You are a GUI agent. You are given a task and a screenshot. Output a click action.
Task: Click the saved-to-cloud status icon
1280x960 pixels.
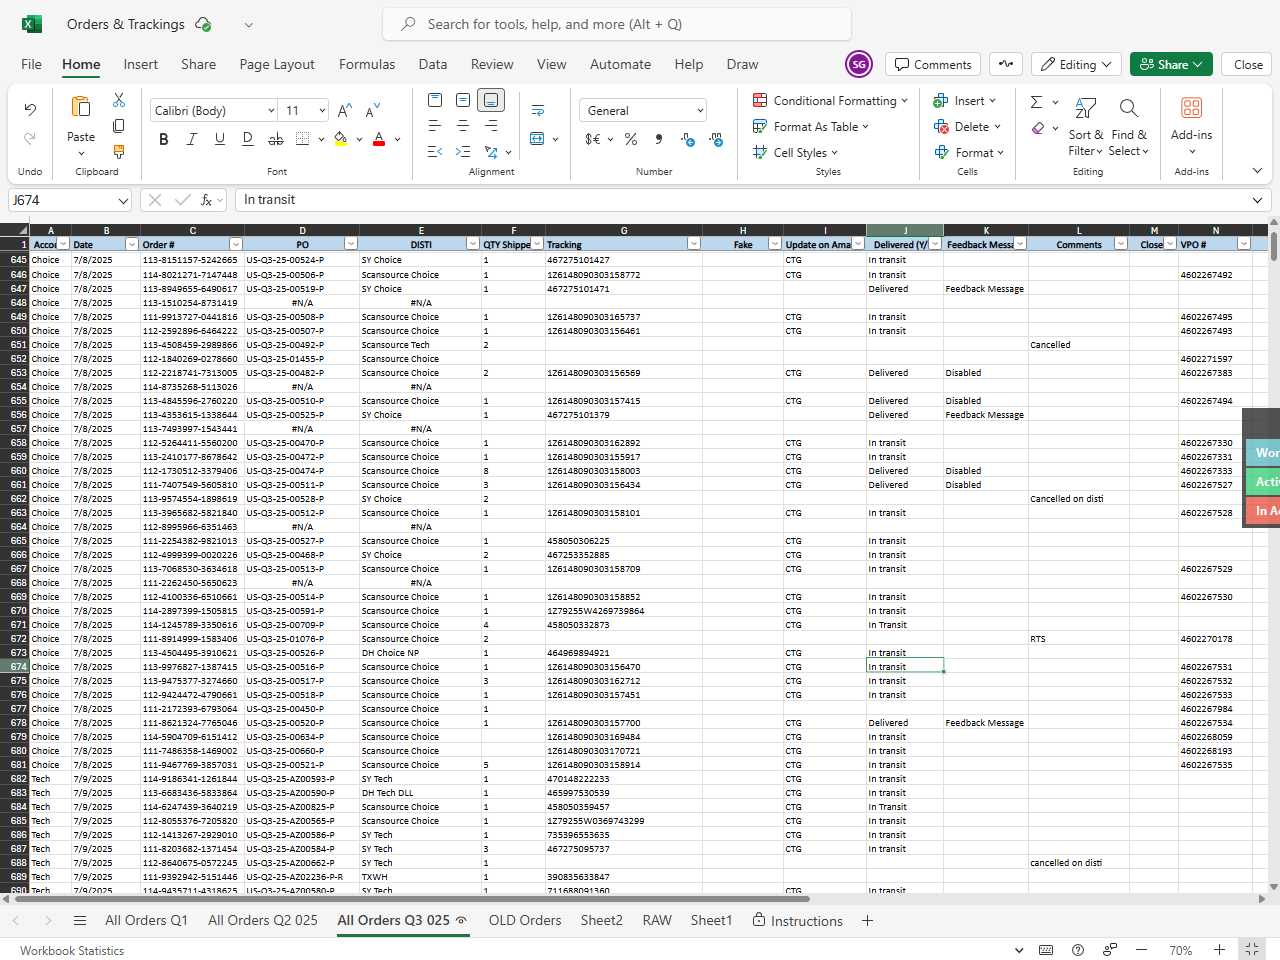203,24
